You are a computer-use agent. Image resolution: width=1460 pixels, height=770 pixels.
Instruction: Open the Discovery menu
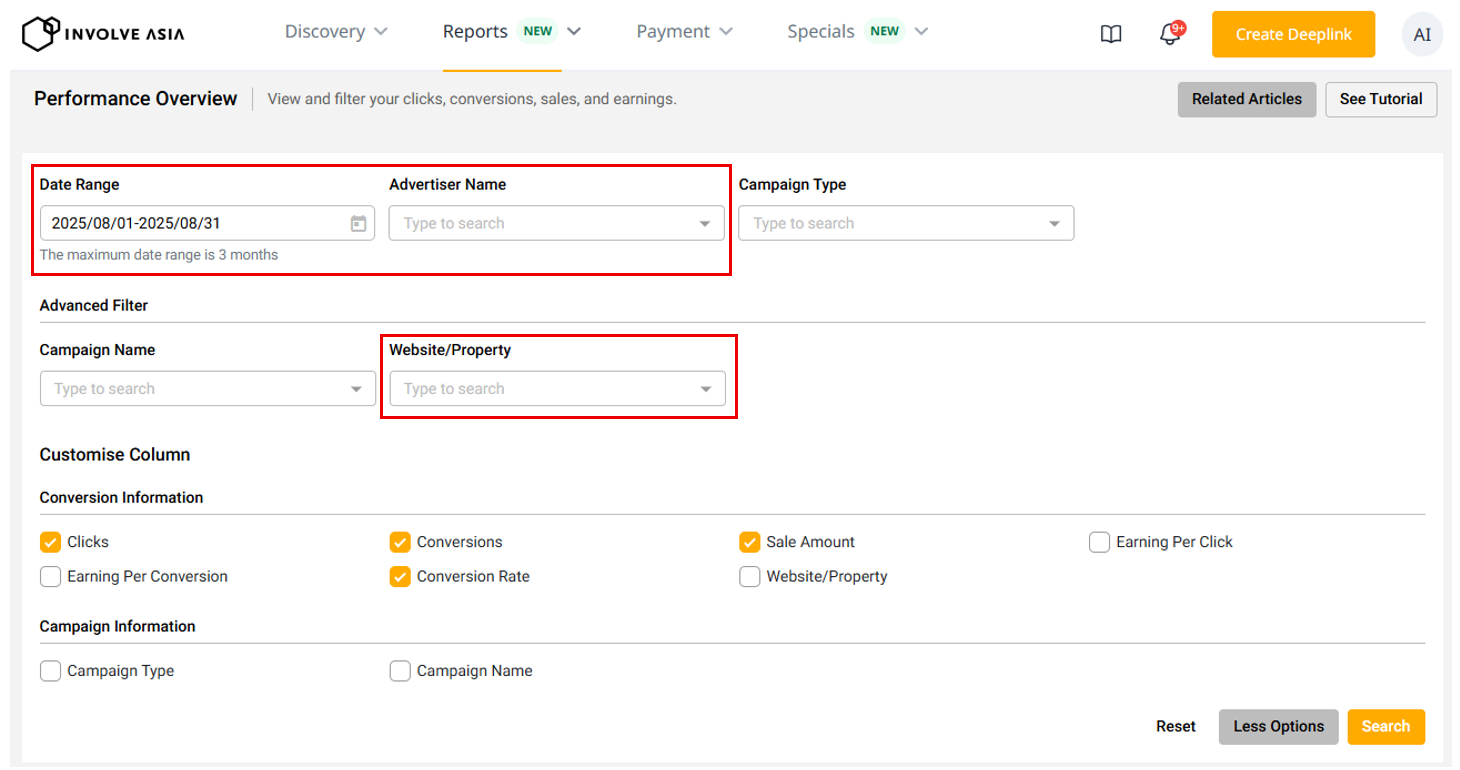[336, 32]
